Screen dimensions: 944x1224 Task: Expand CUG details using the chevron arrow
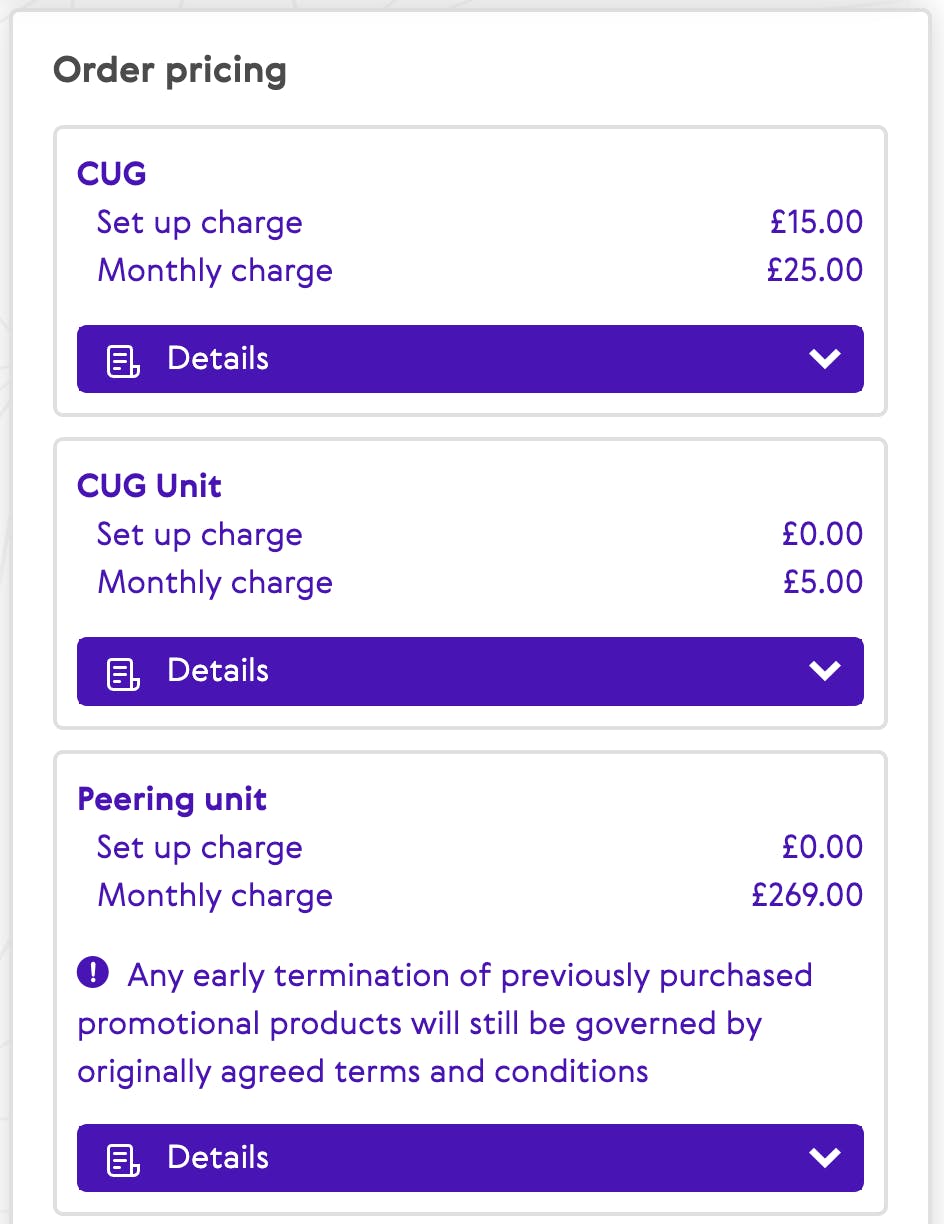[x=825, y=359]
